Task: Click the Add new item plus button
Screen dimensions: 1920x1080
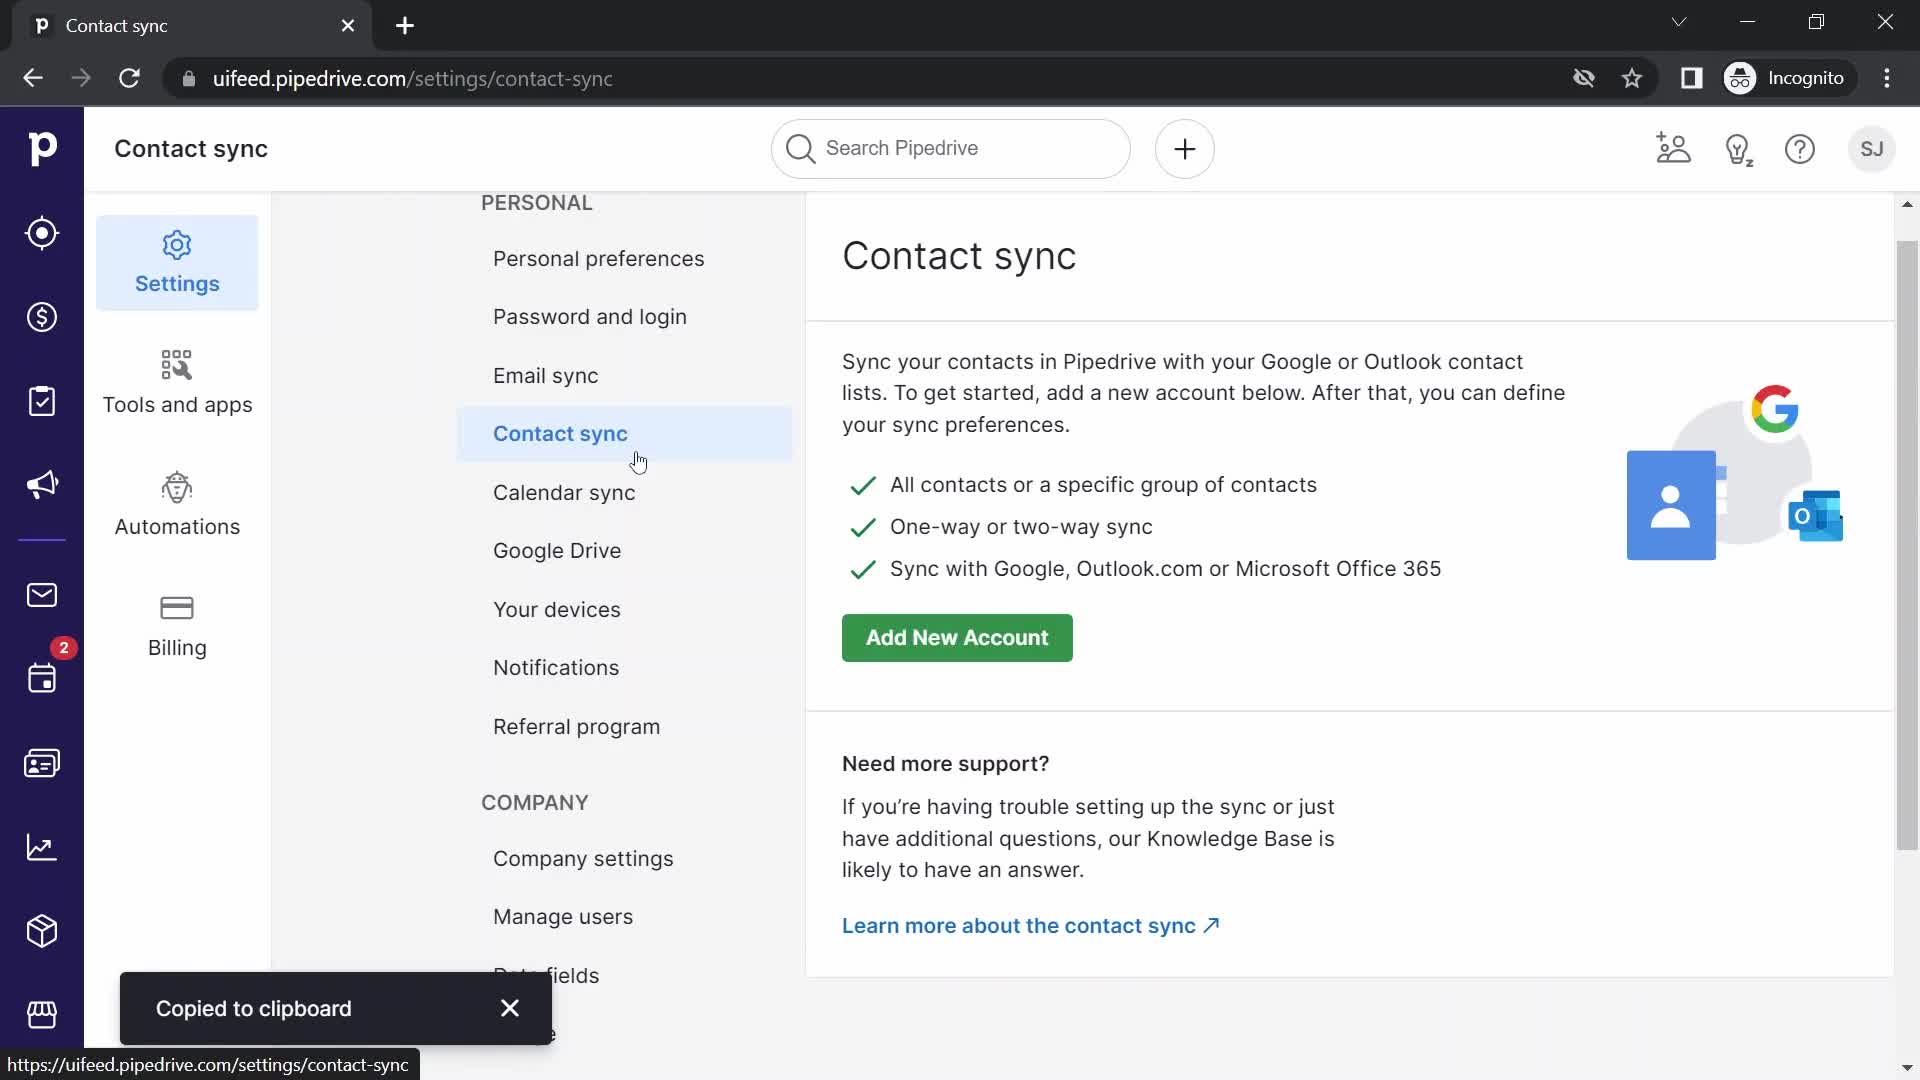Action: [x=1183, y=148]
